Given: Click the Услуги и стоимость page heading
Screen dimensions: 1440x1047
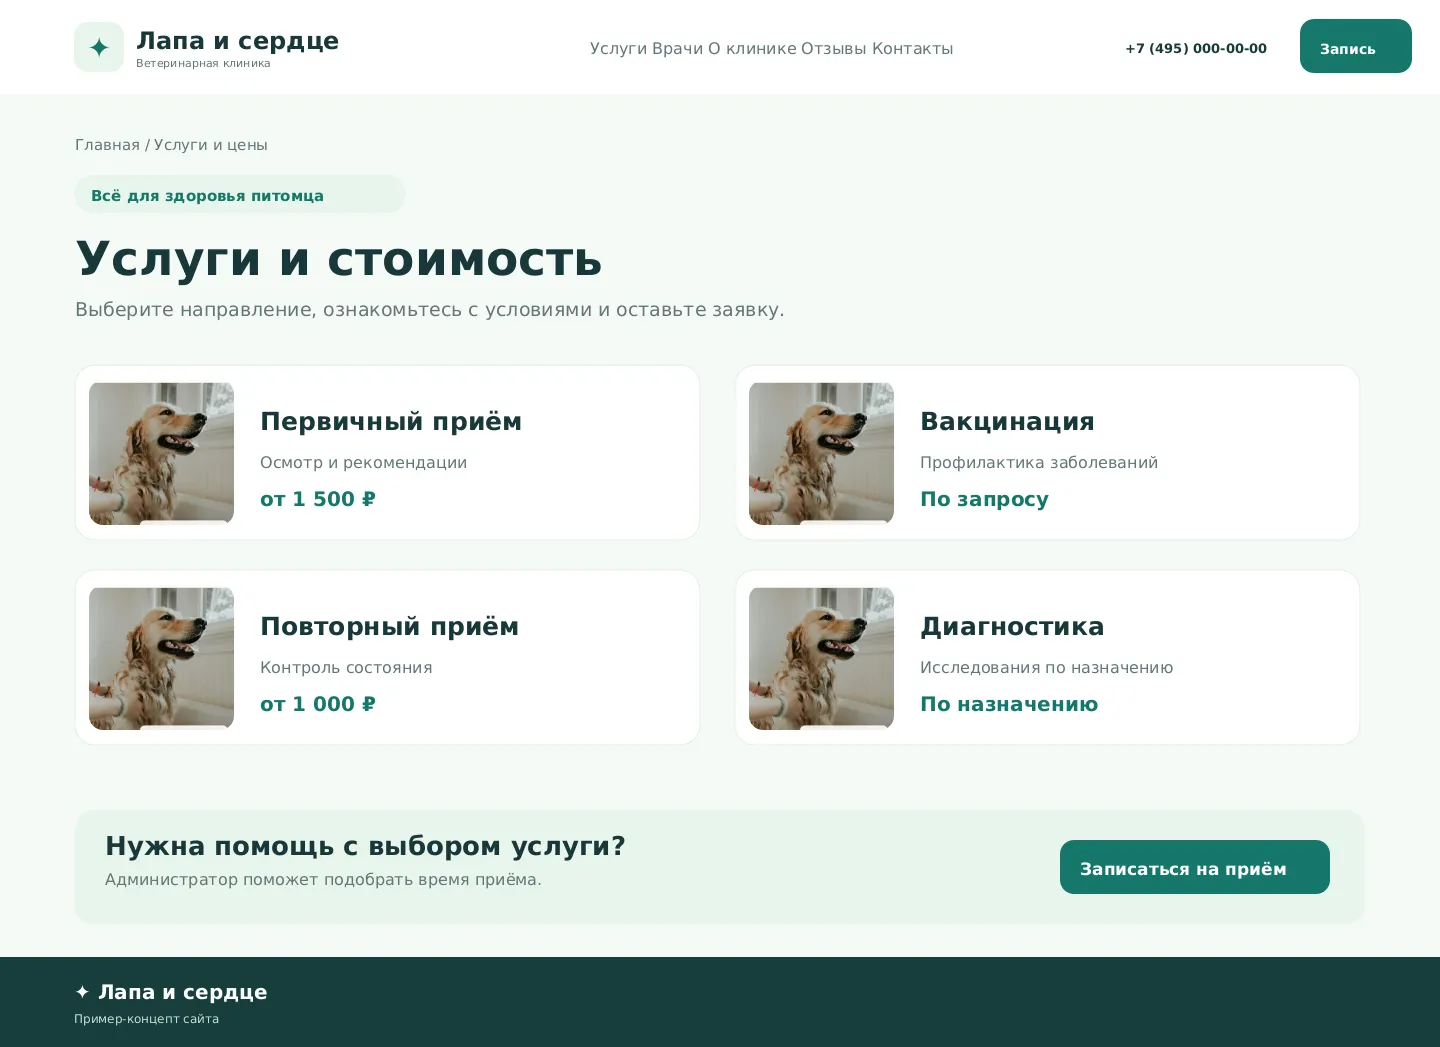Looking at the screenshot, I should (339, 259).
